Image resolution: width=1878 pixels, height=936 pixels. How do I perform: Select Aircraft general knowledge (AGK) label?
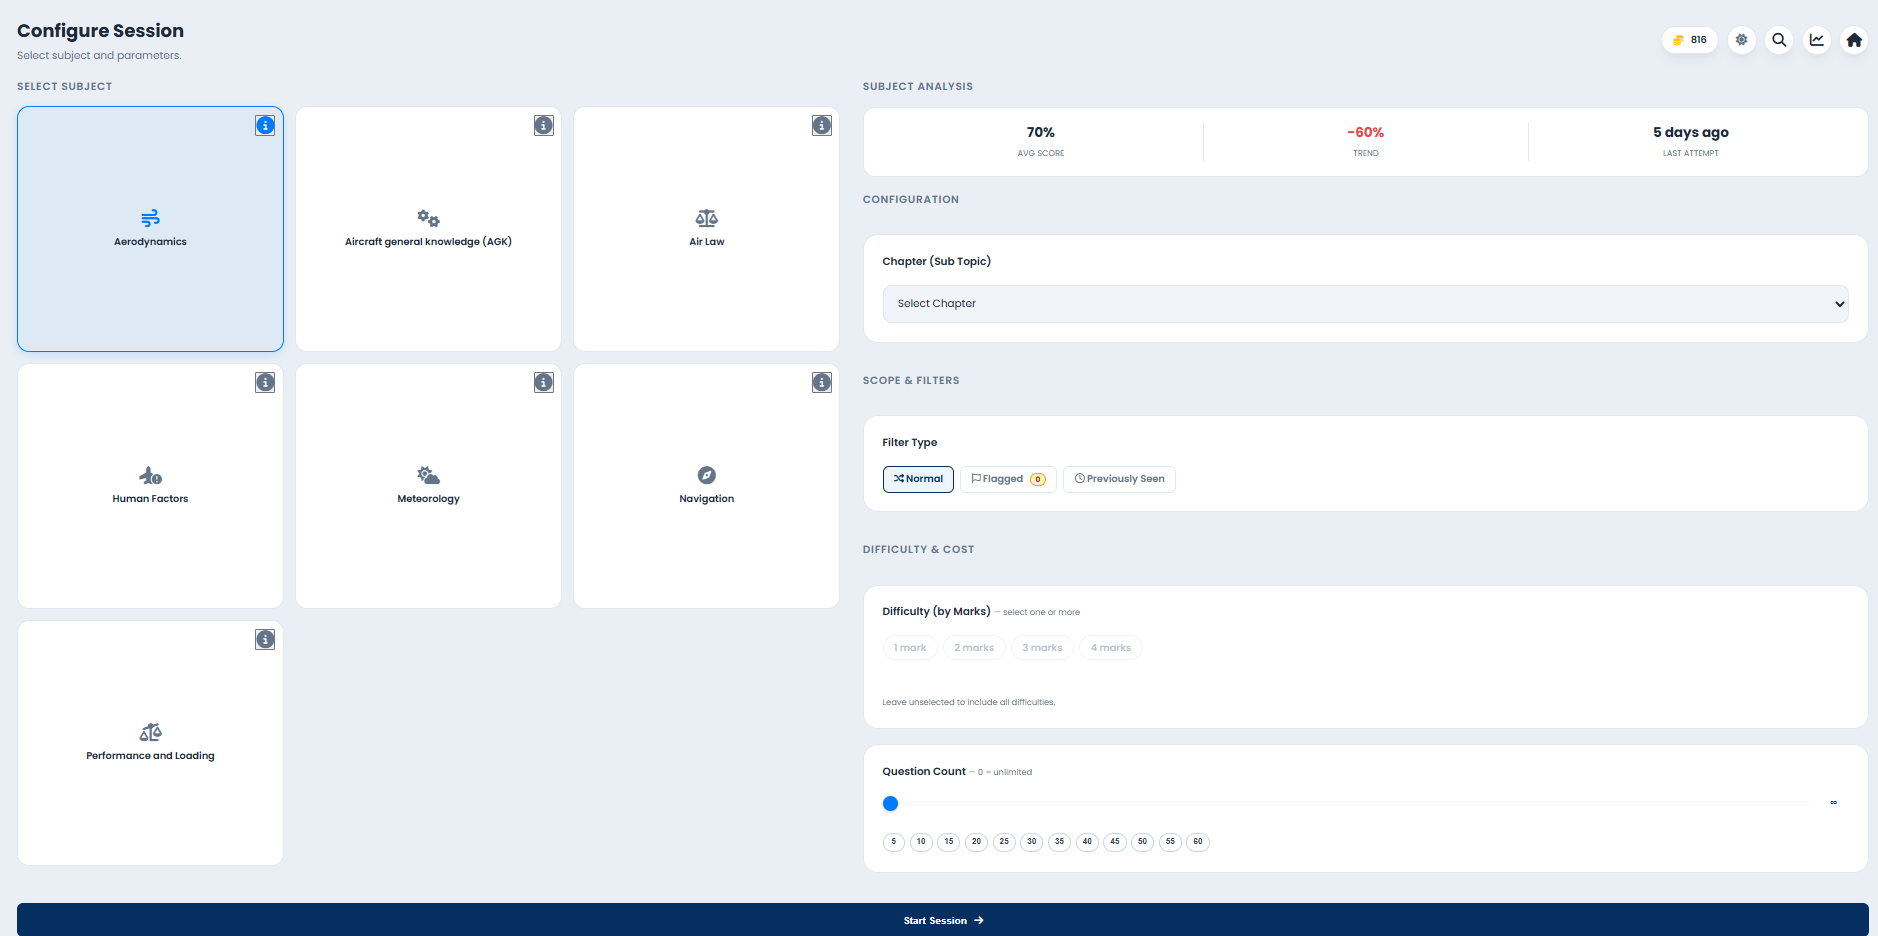(x=428, y=242)
